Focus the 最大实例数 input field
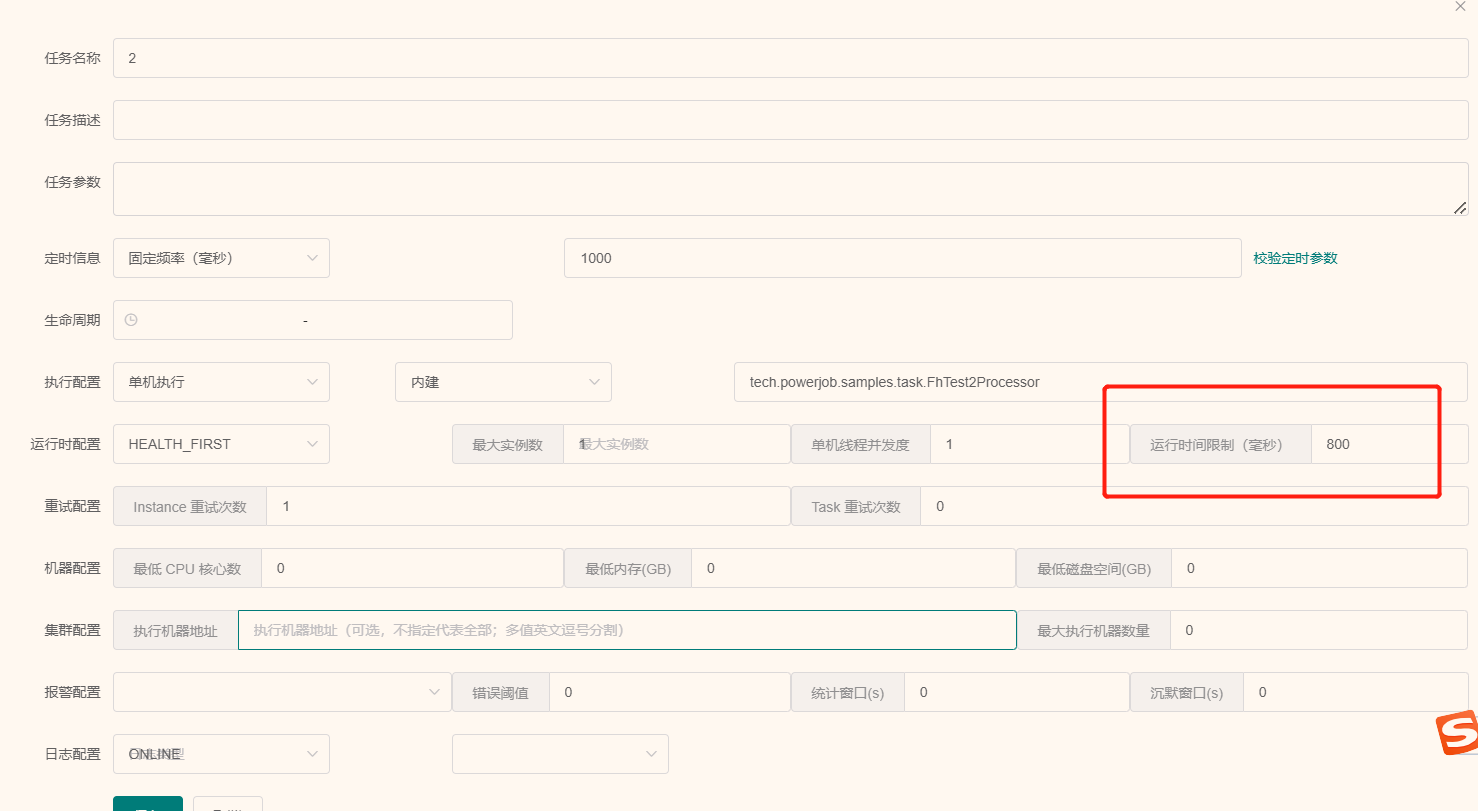The width and height of the screenshot is (1478, 811). pyautogui.click(x=677, y=444)
